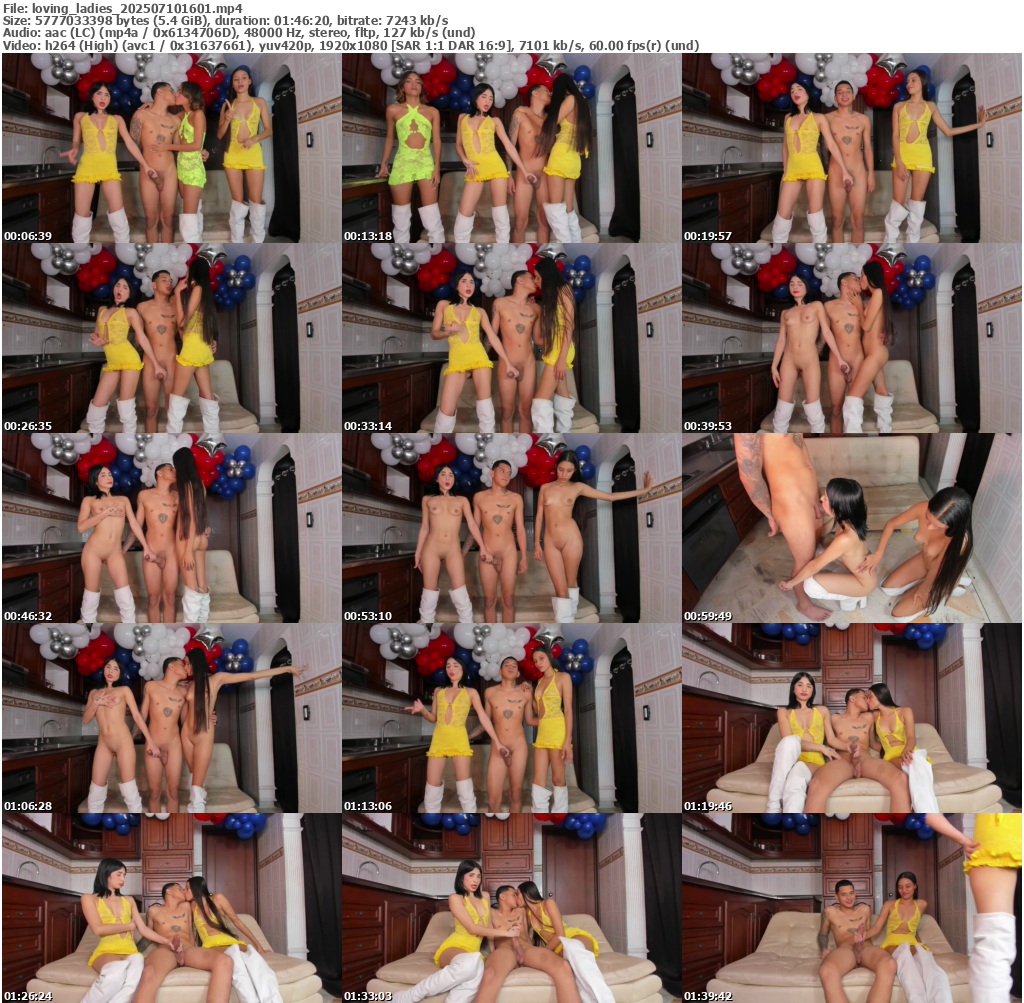Click the frame marked 01:13:06
1024x1003 pixels.
tap(511, 718)
